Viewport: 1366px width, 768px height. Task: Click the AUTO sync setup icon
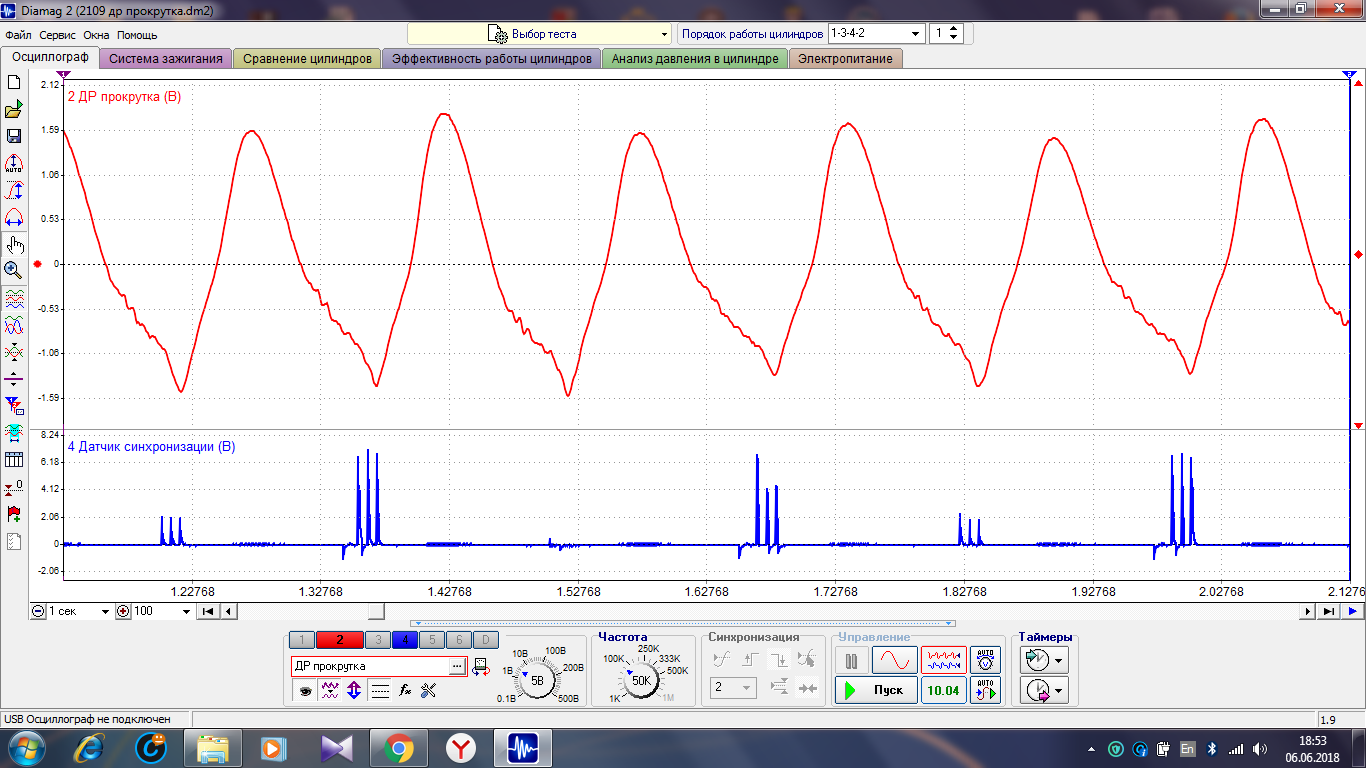click(986, 690)
